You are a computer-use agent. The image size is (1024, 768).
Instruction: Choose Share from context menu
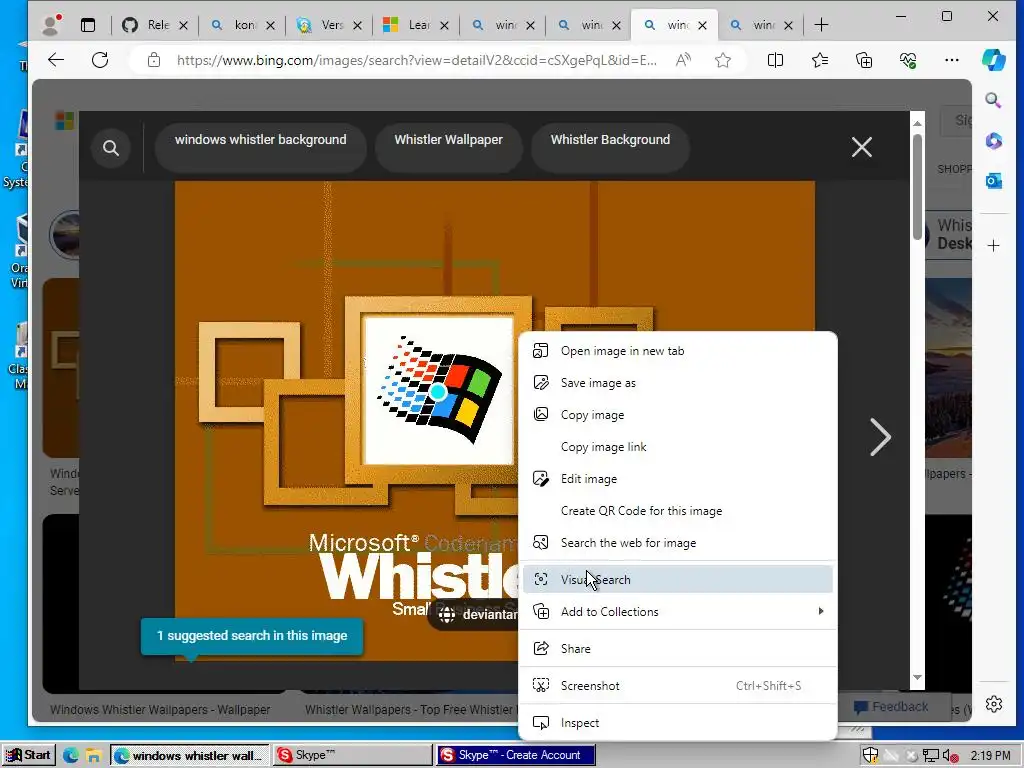(x=677, y=648)
